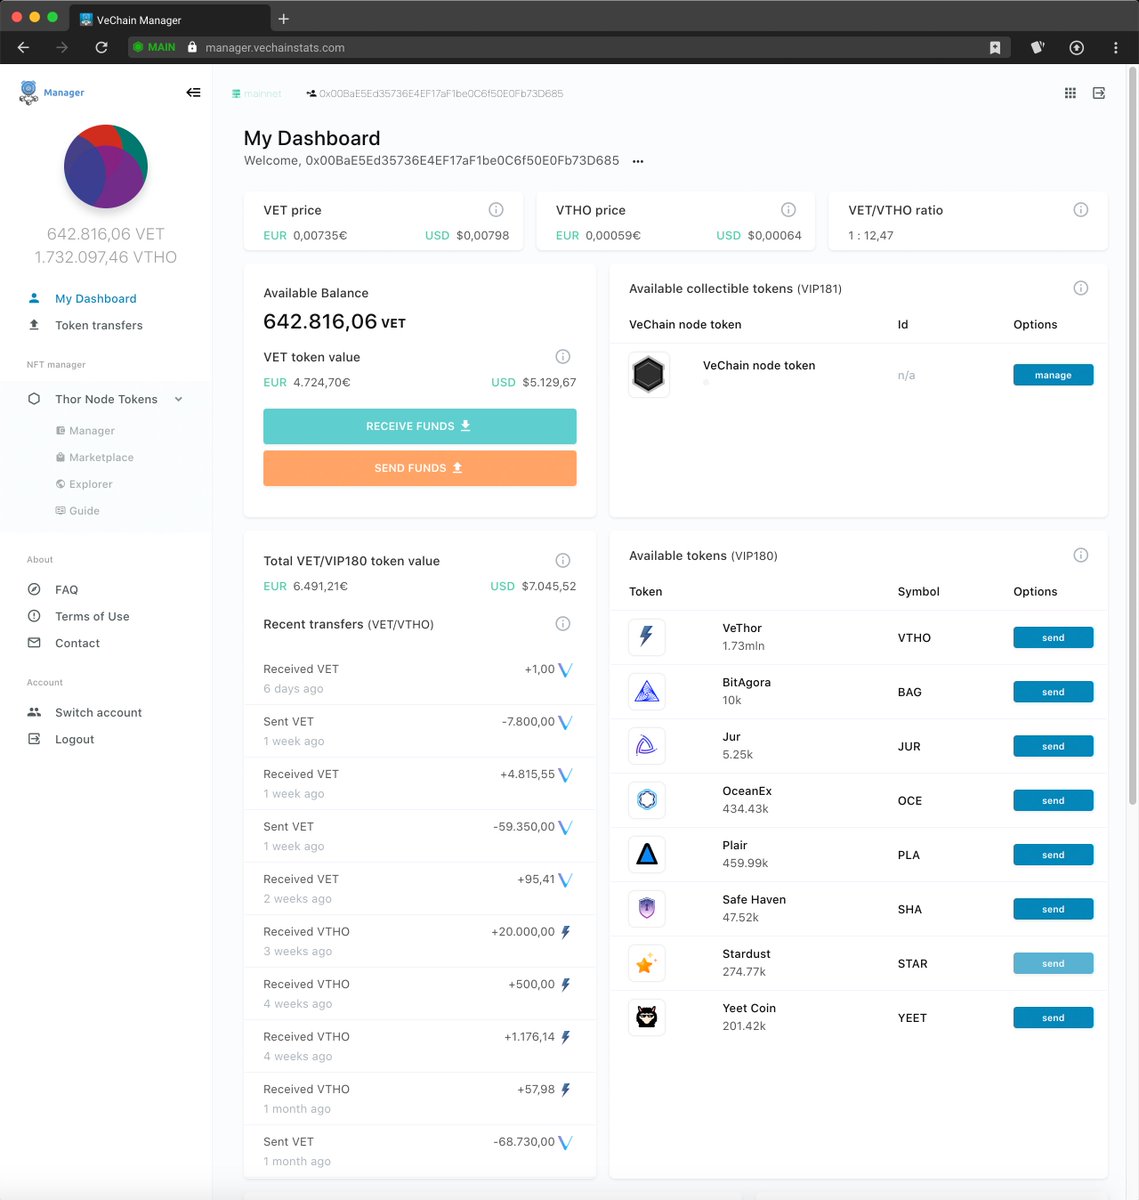Send OceanEx OCE tokens

tap(1053, 800)
